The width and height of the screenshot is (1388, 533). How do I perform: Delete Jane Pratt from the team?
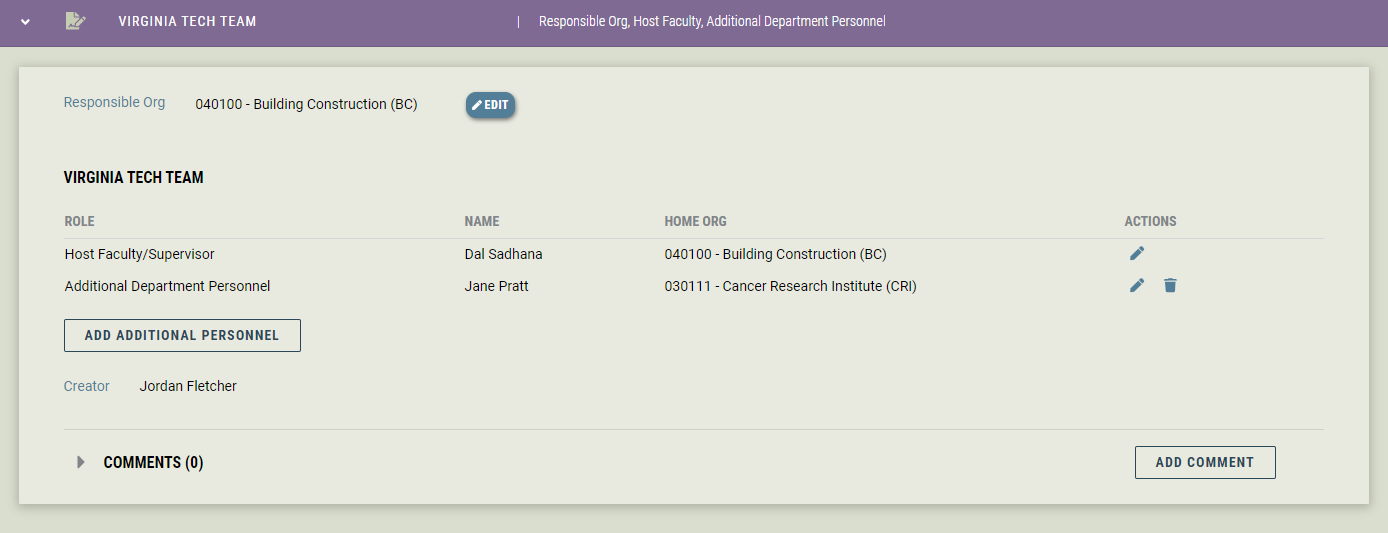point(1170,286)
